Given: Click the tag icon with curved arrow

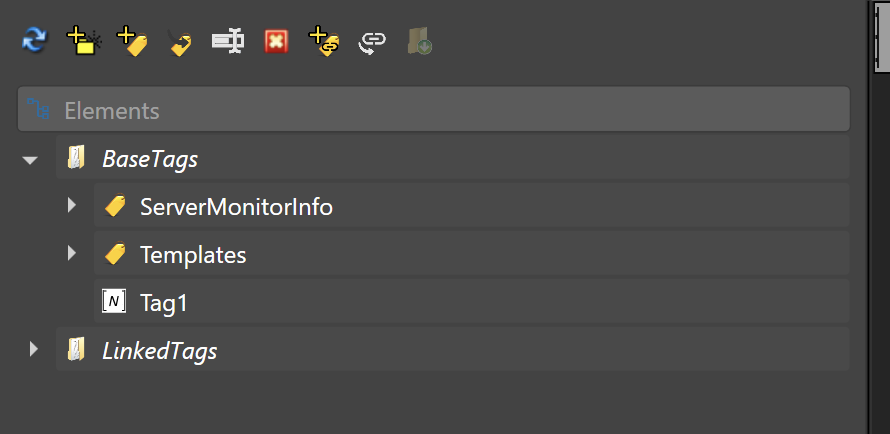Looking at the screenshot, I should coord(180,43).
